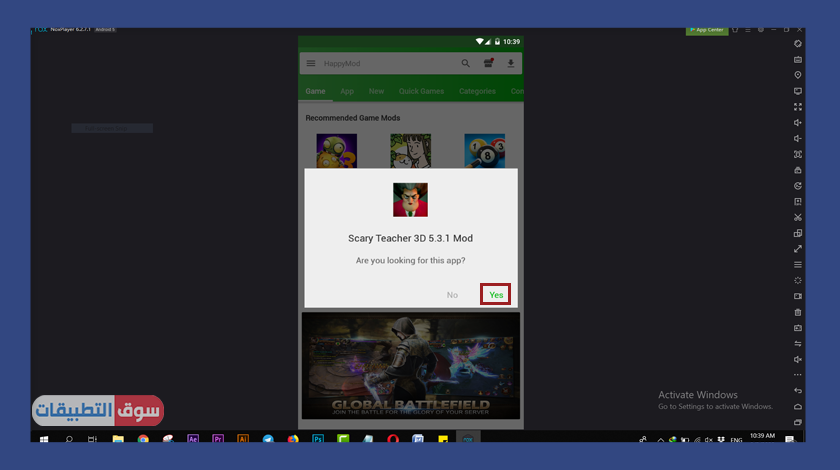Click the ENG language indicator in tray
Screen dimensions: 840x470
point(736,440)
